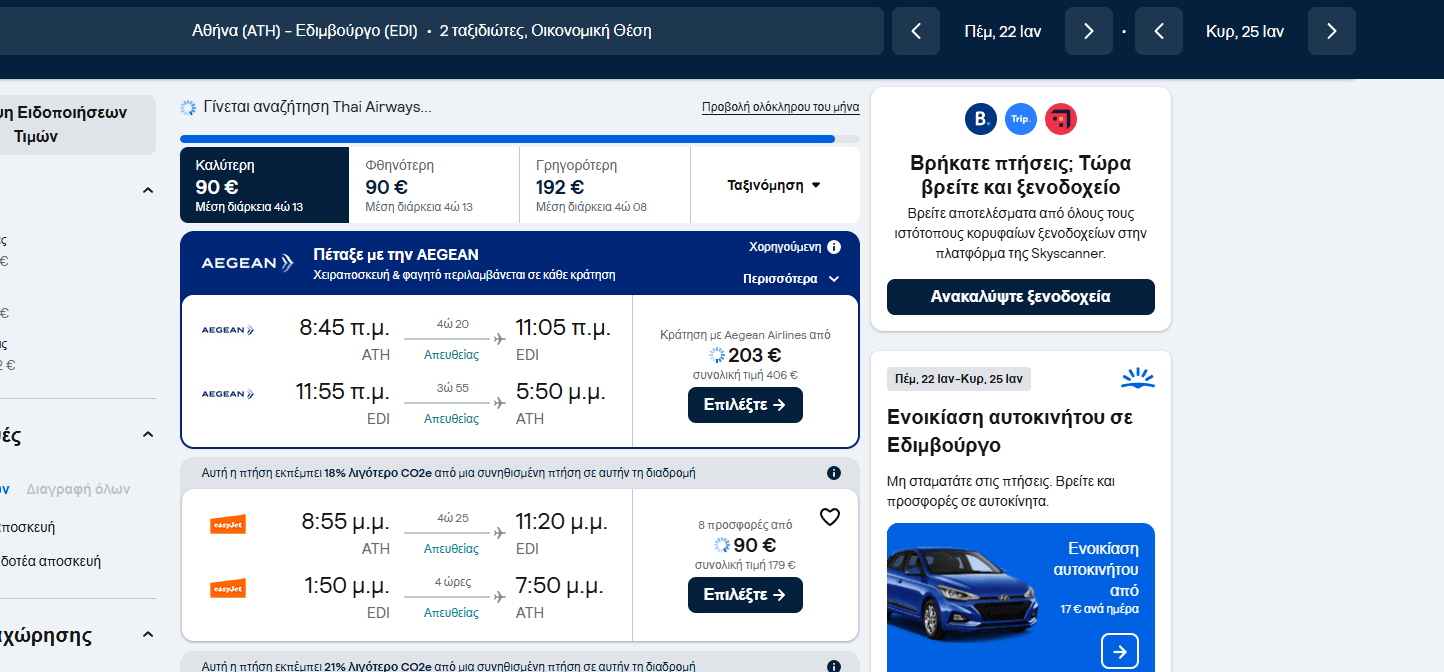1444x672 pixels.
Task: Collapse the top filter section in the left sidebar
Action: 148,191
